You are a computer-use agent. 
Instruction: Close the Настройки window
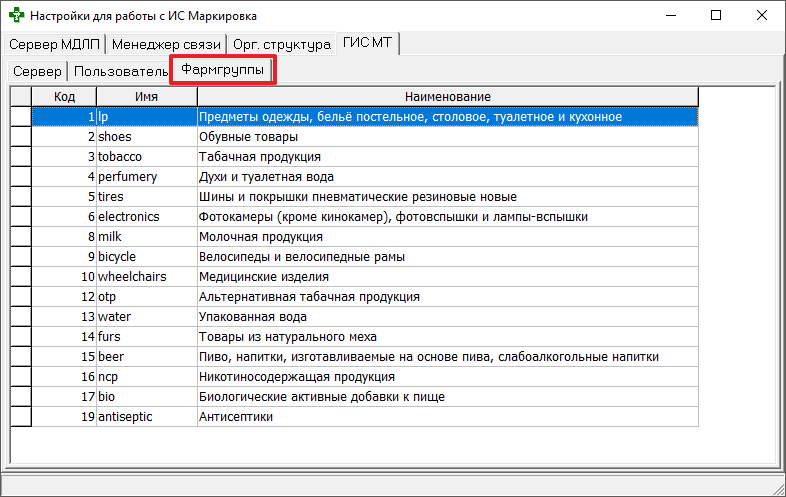tap(762, 16)
